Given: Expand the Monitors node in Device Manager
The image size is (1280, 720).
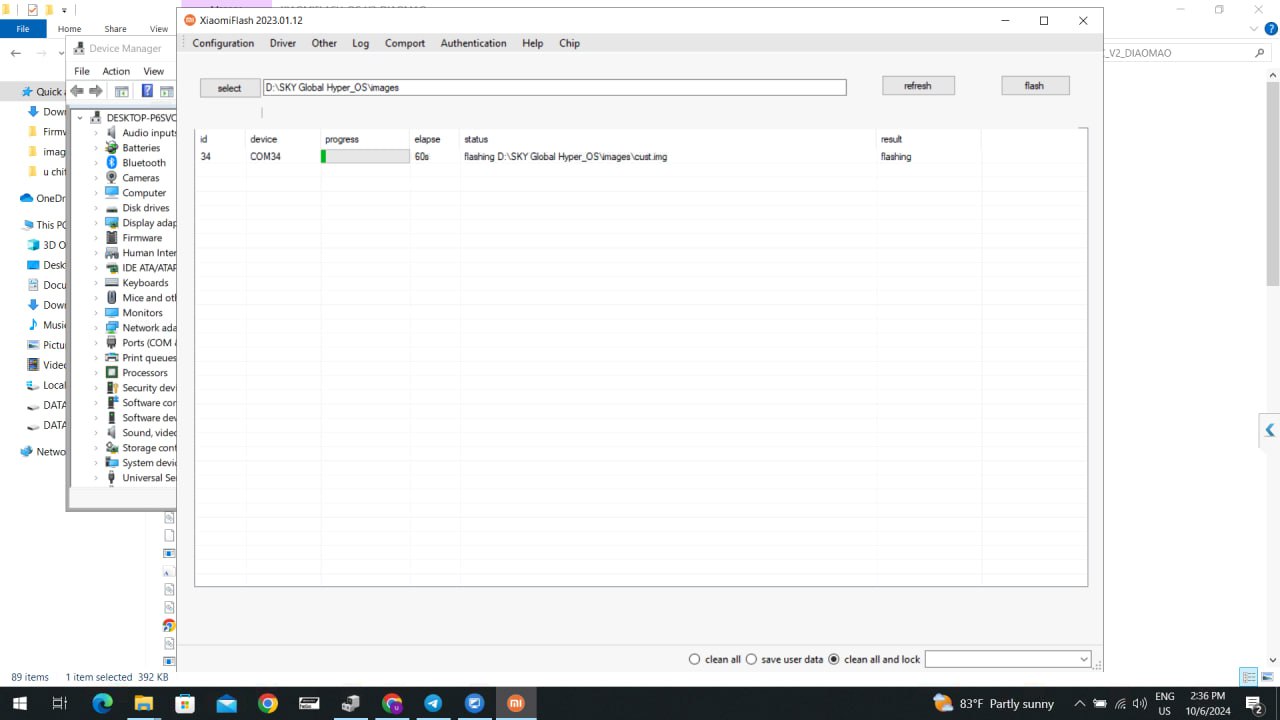Looking at the screenshot, I should [x=97, y=313].
